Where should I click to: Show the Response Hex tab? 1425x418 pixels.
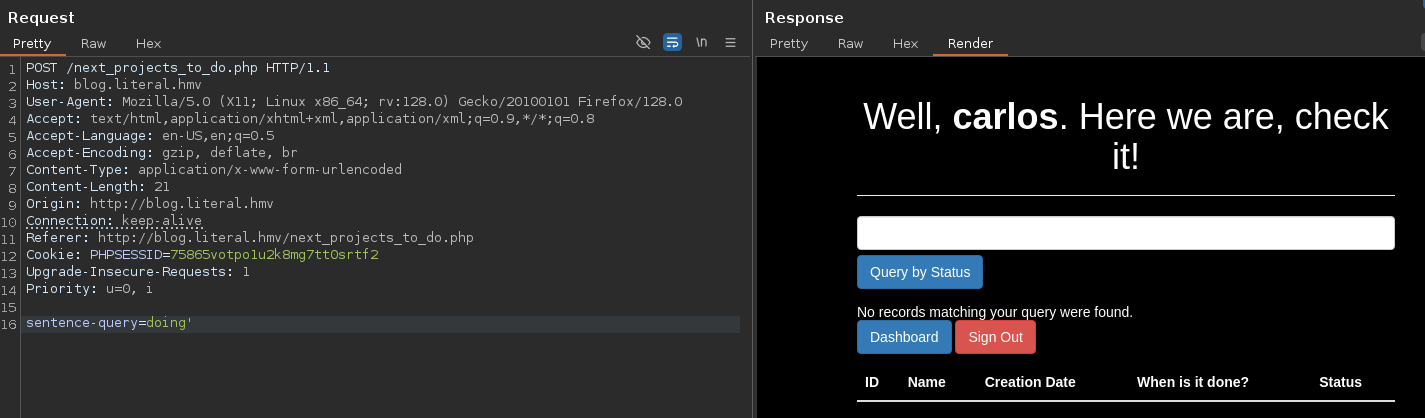point(905,44)
